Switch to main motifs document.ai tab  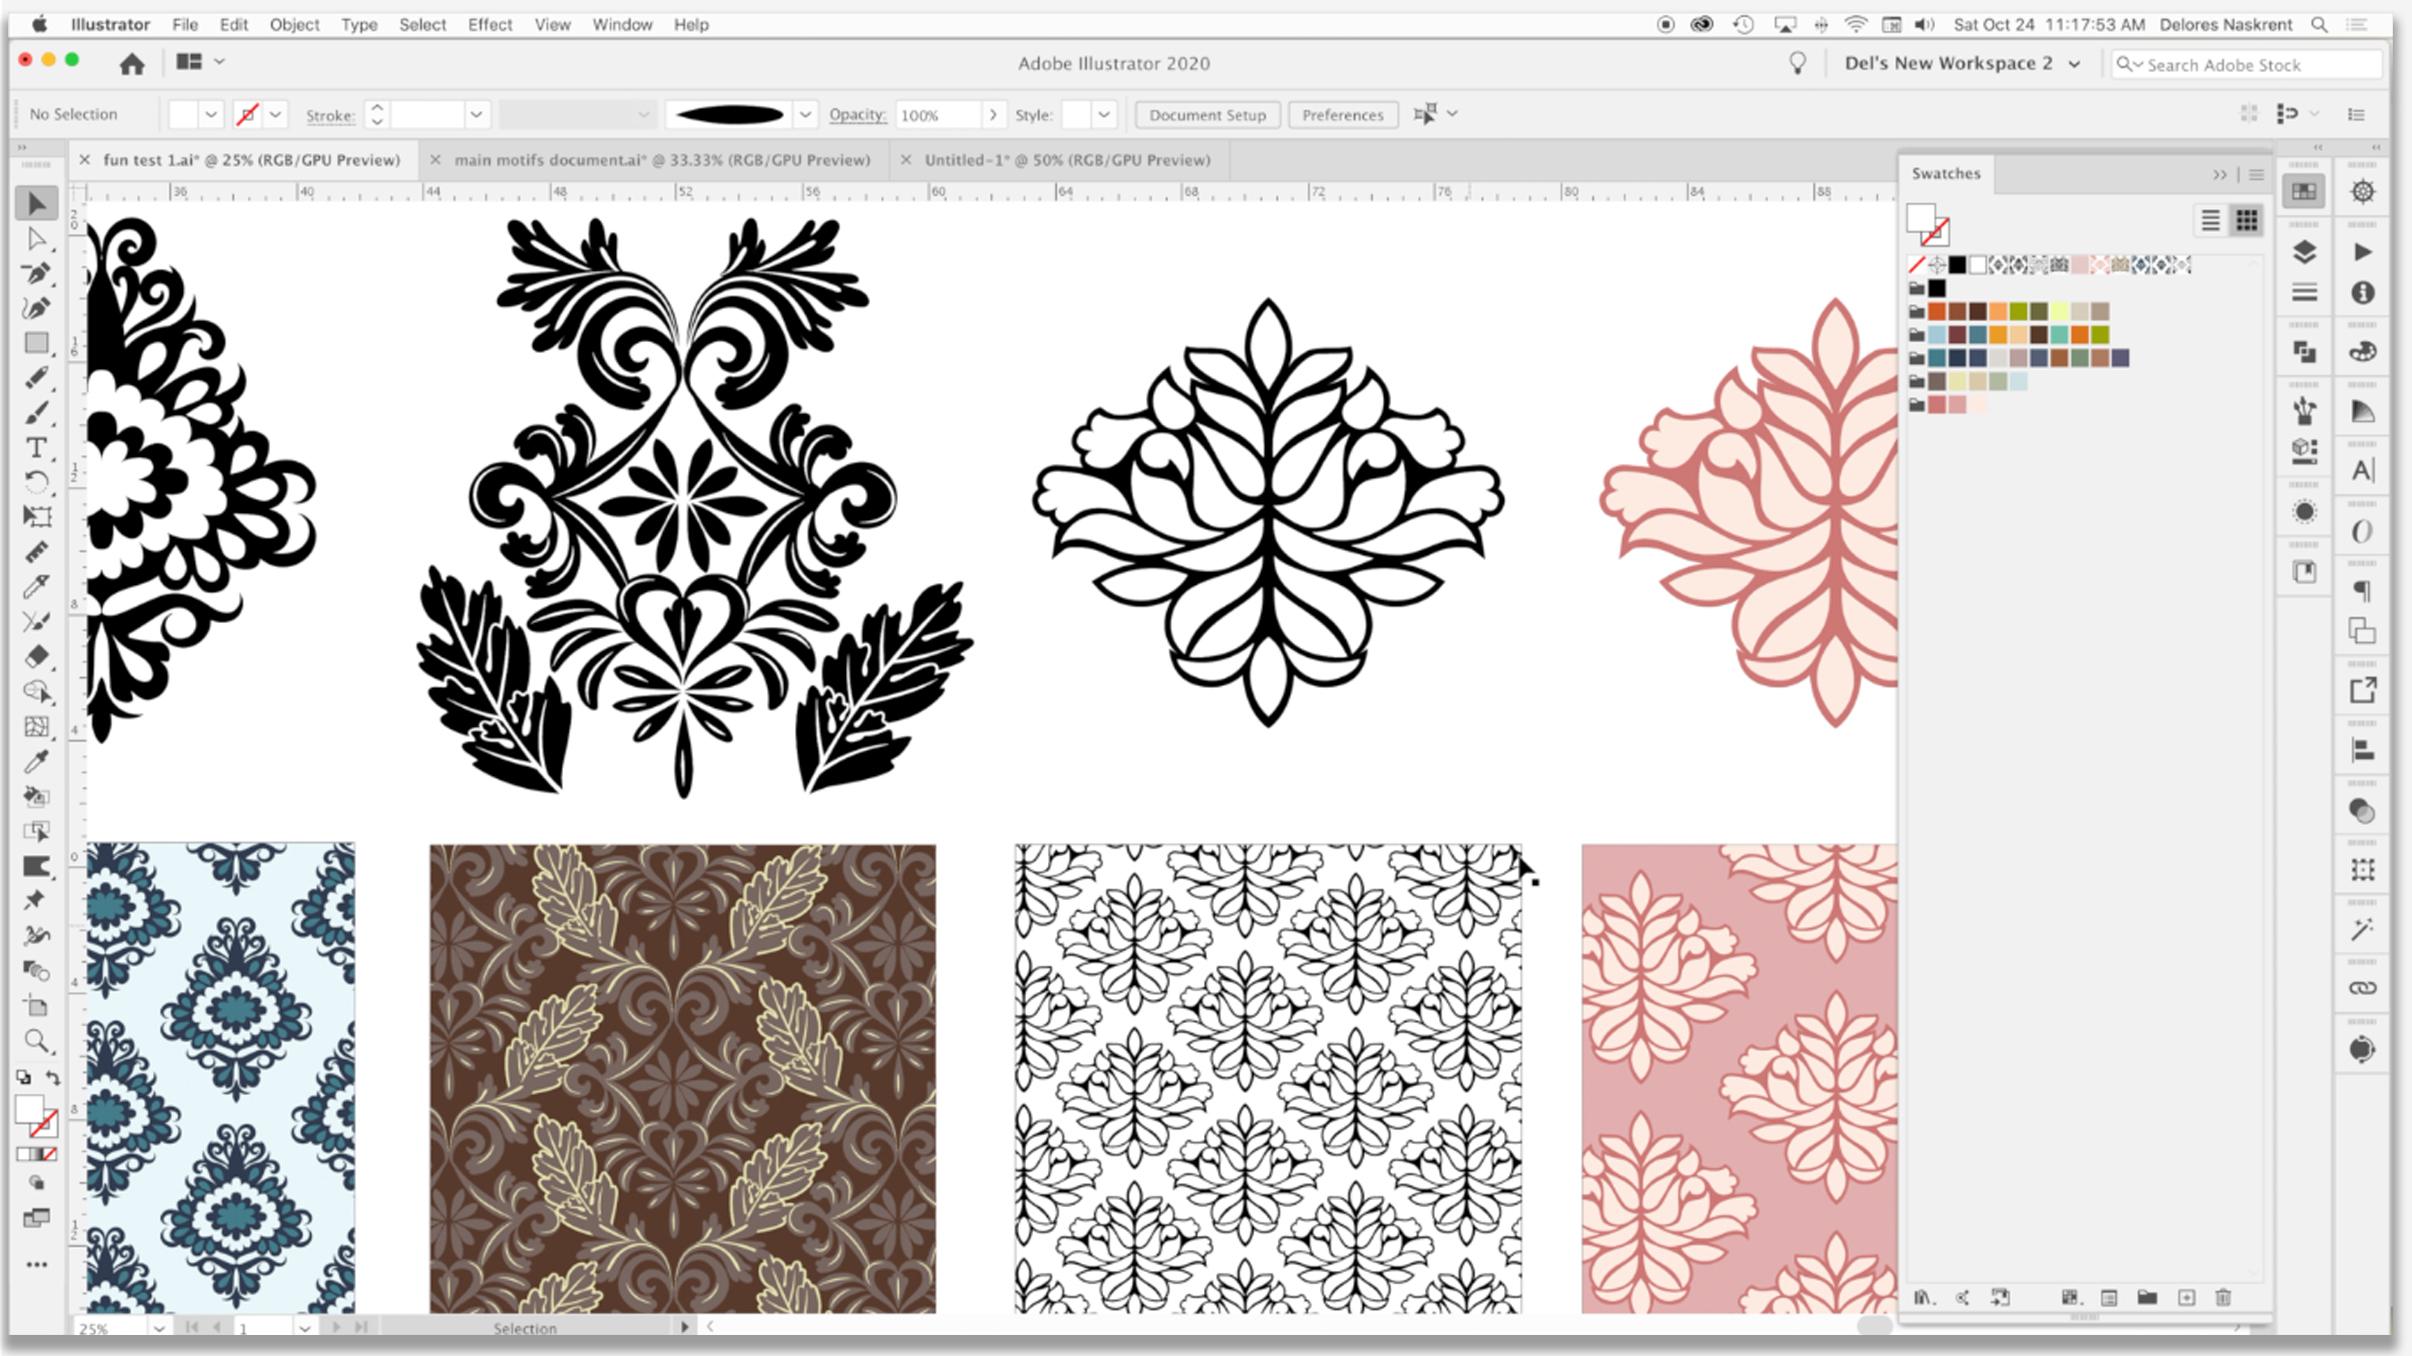661,160
